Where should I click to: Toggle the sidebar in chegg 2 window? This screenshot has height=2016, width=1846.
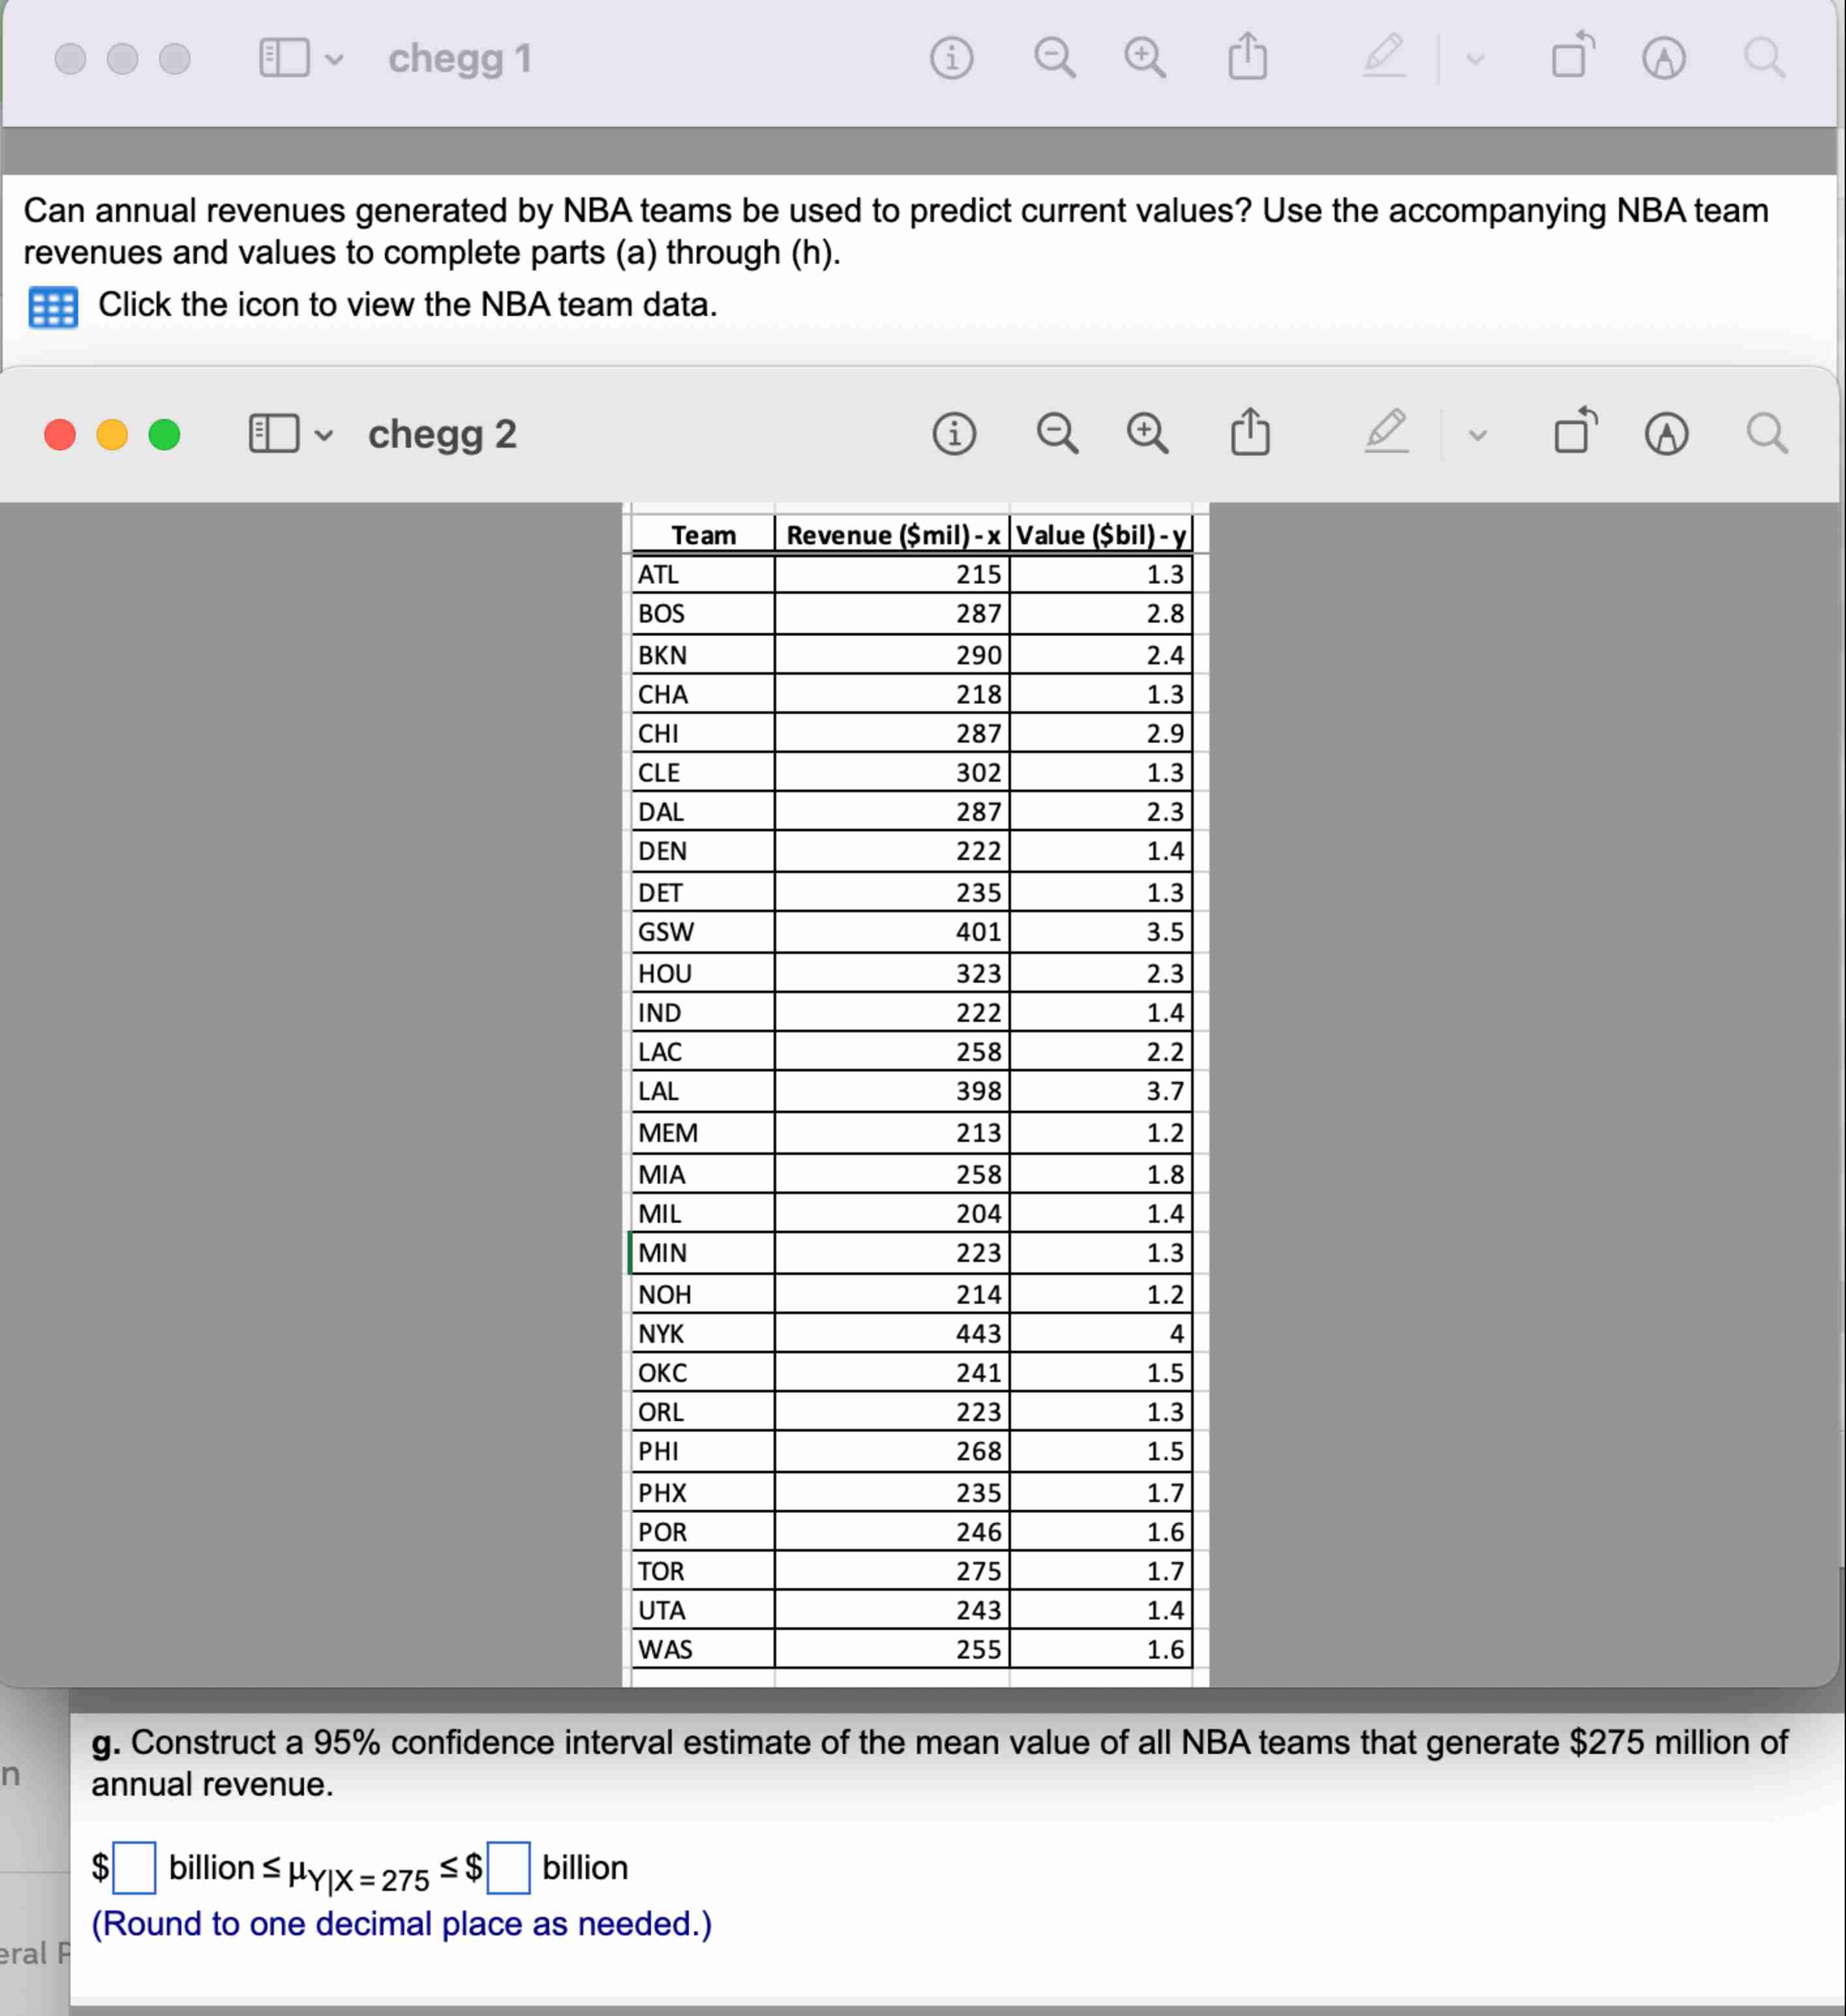click(x=273, y=434)
